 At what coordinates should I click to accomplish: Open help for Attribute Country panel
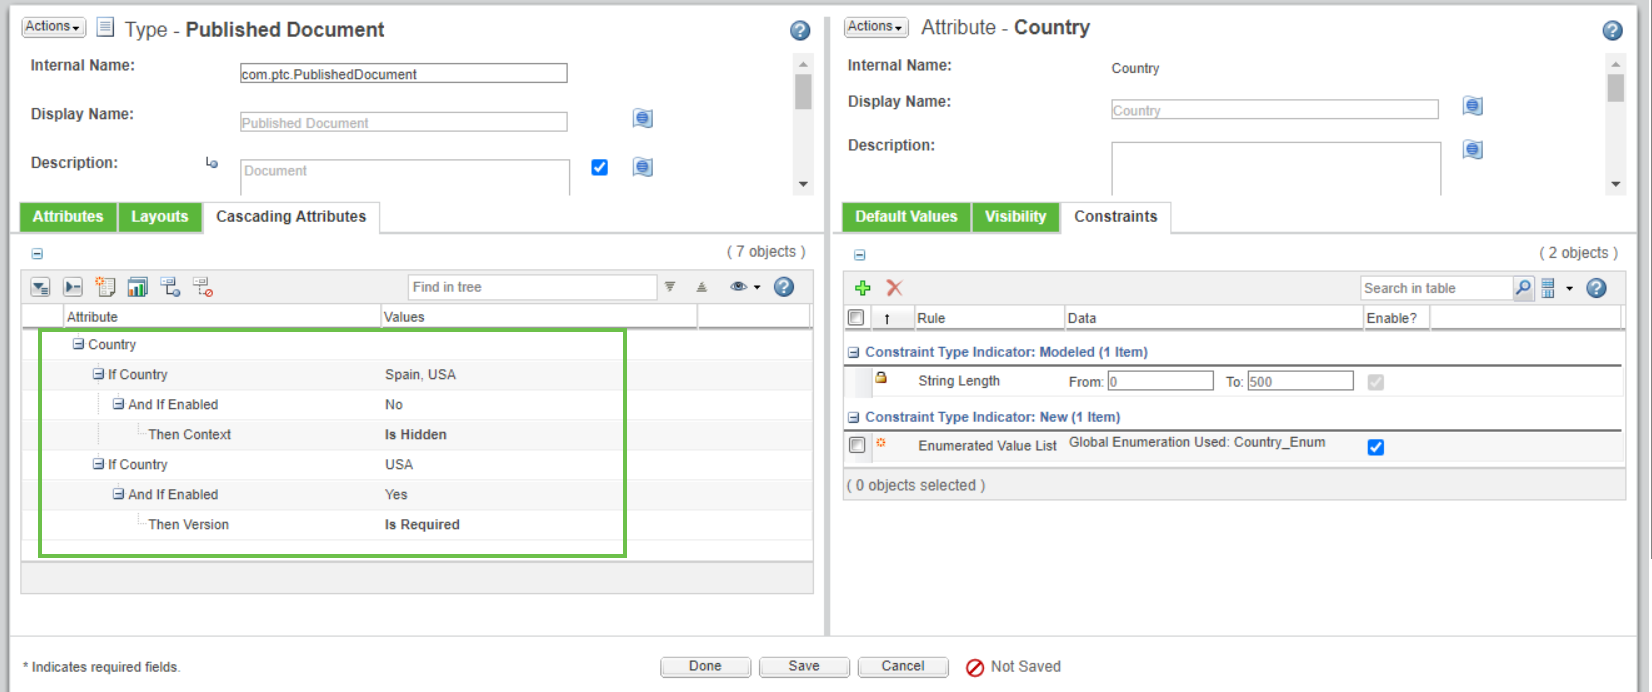tap(1612, 31)
